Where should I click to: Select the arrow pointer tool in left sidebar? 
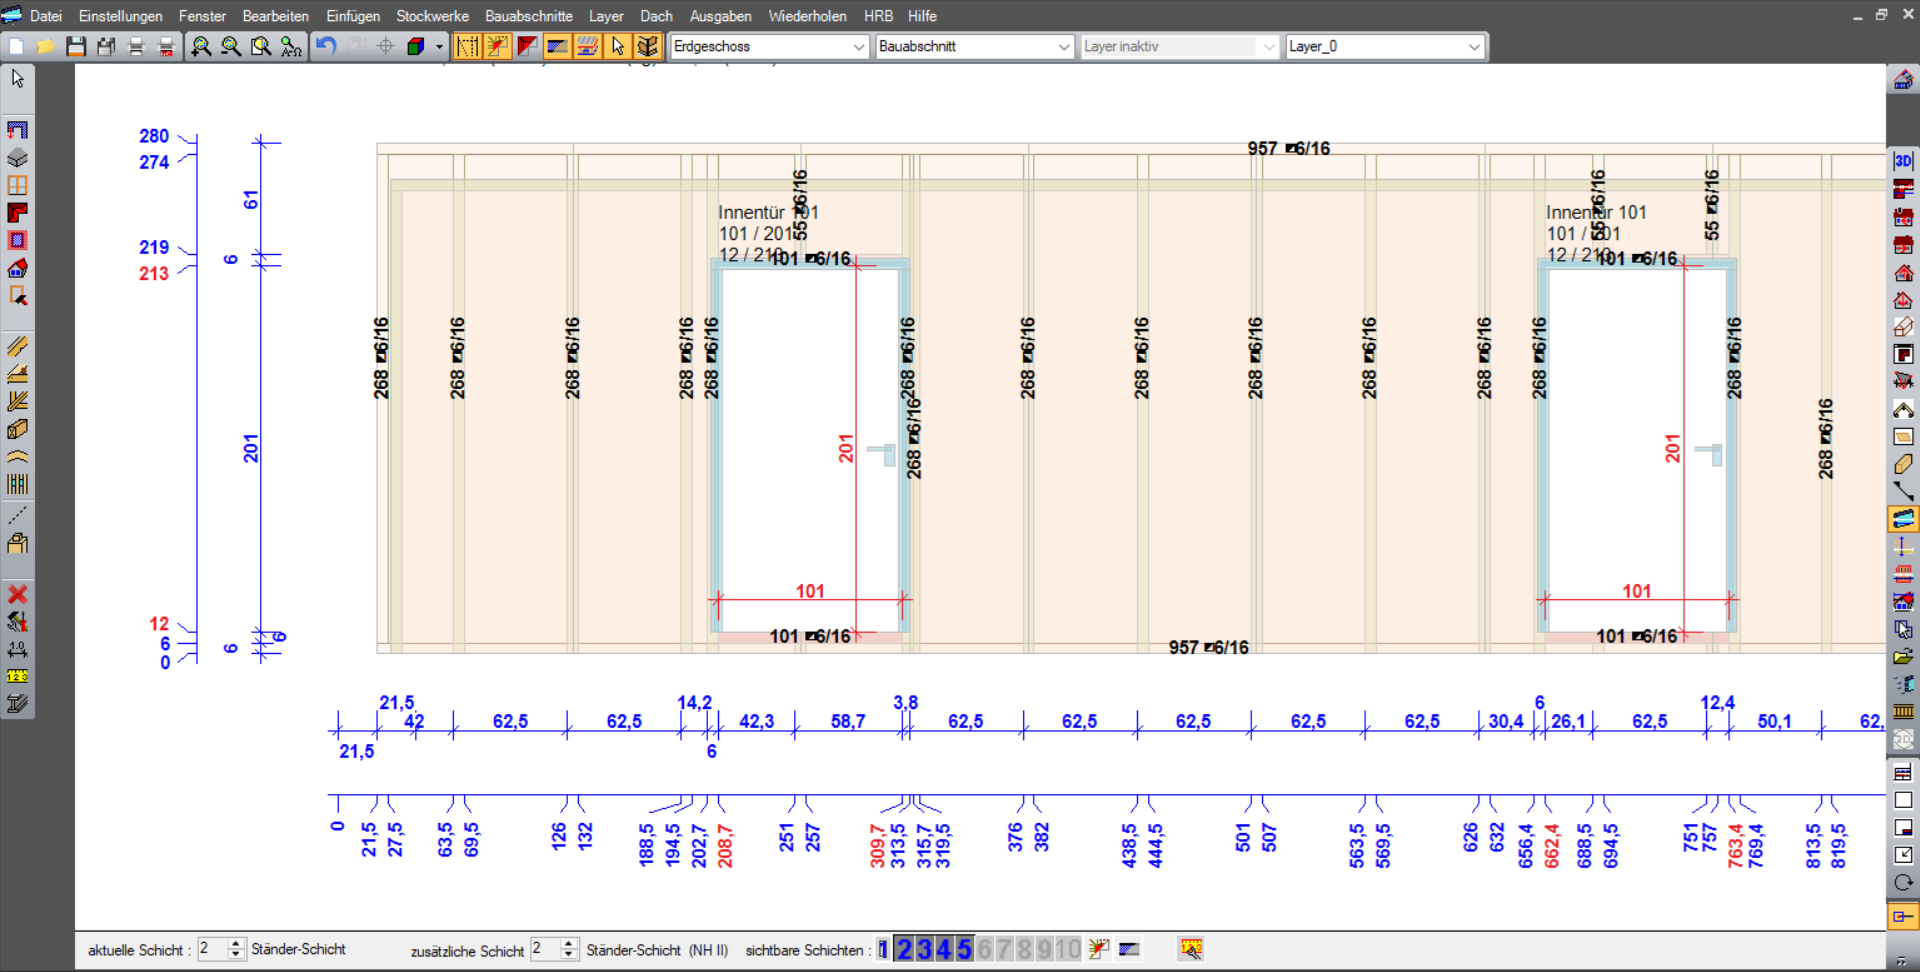17,78
